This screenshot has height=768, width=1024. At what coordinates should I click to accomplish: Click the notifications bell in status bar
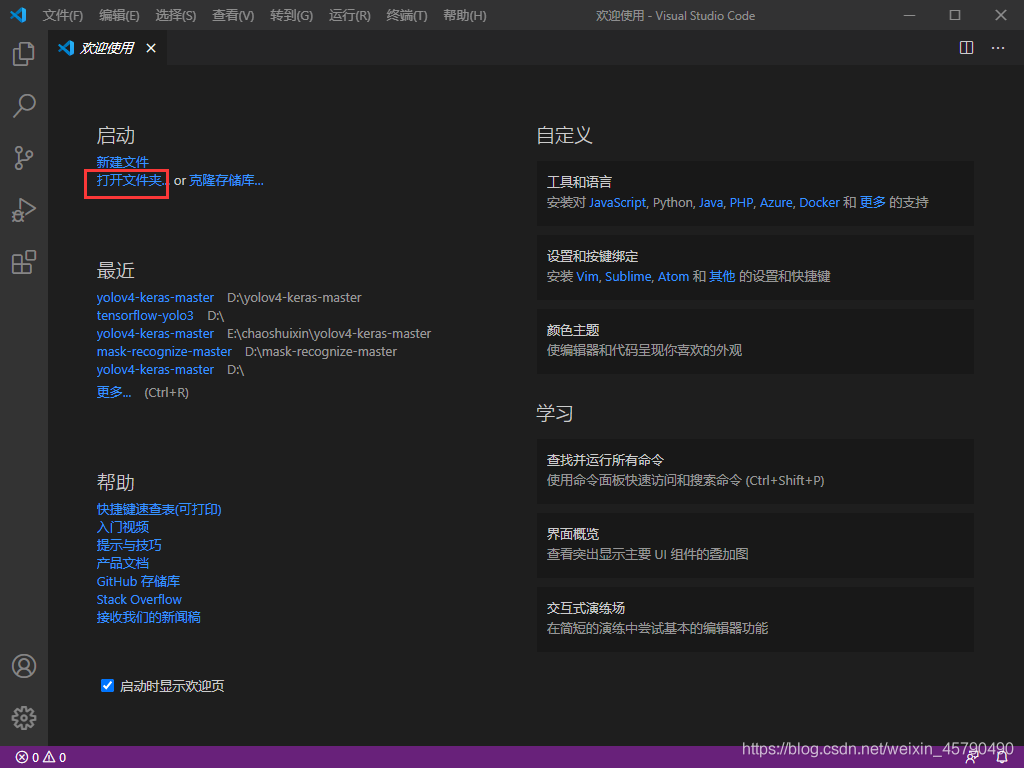(1002, 758)
